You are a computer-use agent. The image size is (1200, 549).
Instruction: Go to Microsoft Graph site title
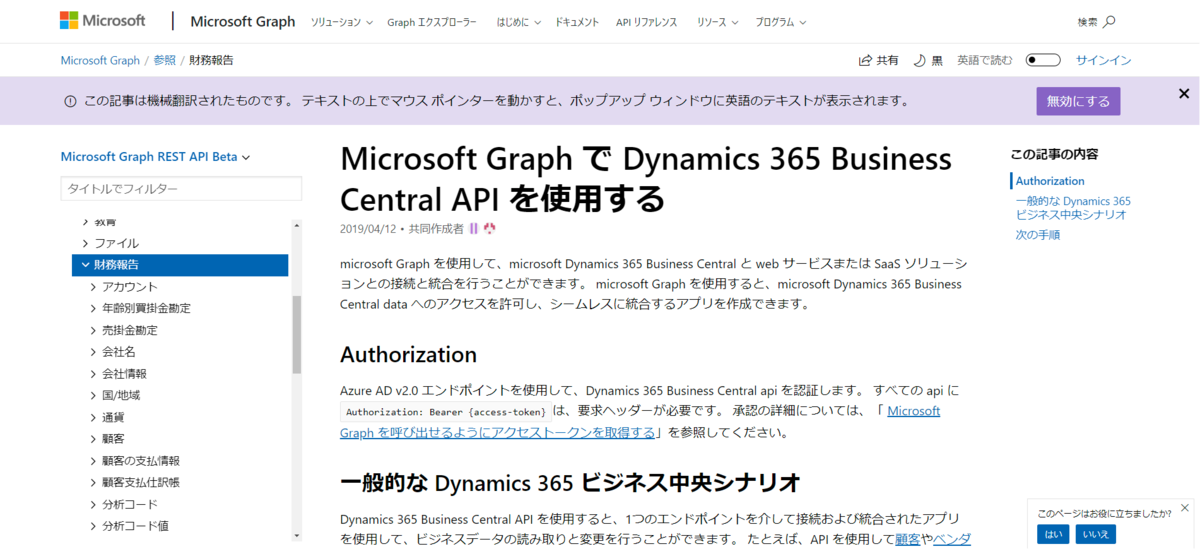tap(243, 21)
